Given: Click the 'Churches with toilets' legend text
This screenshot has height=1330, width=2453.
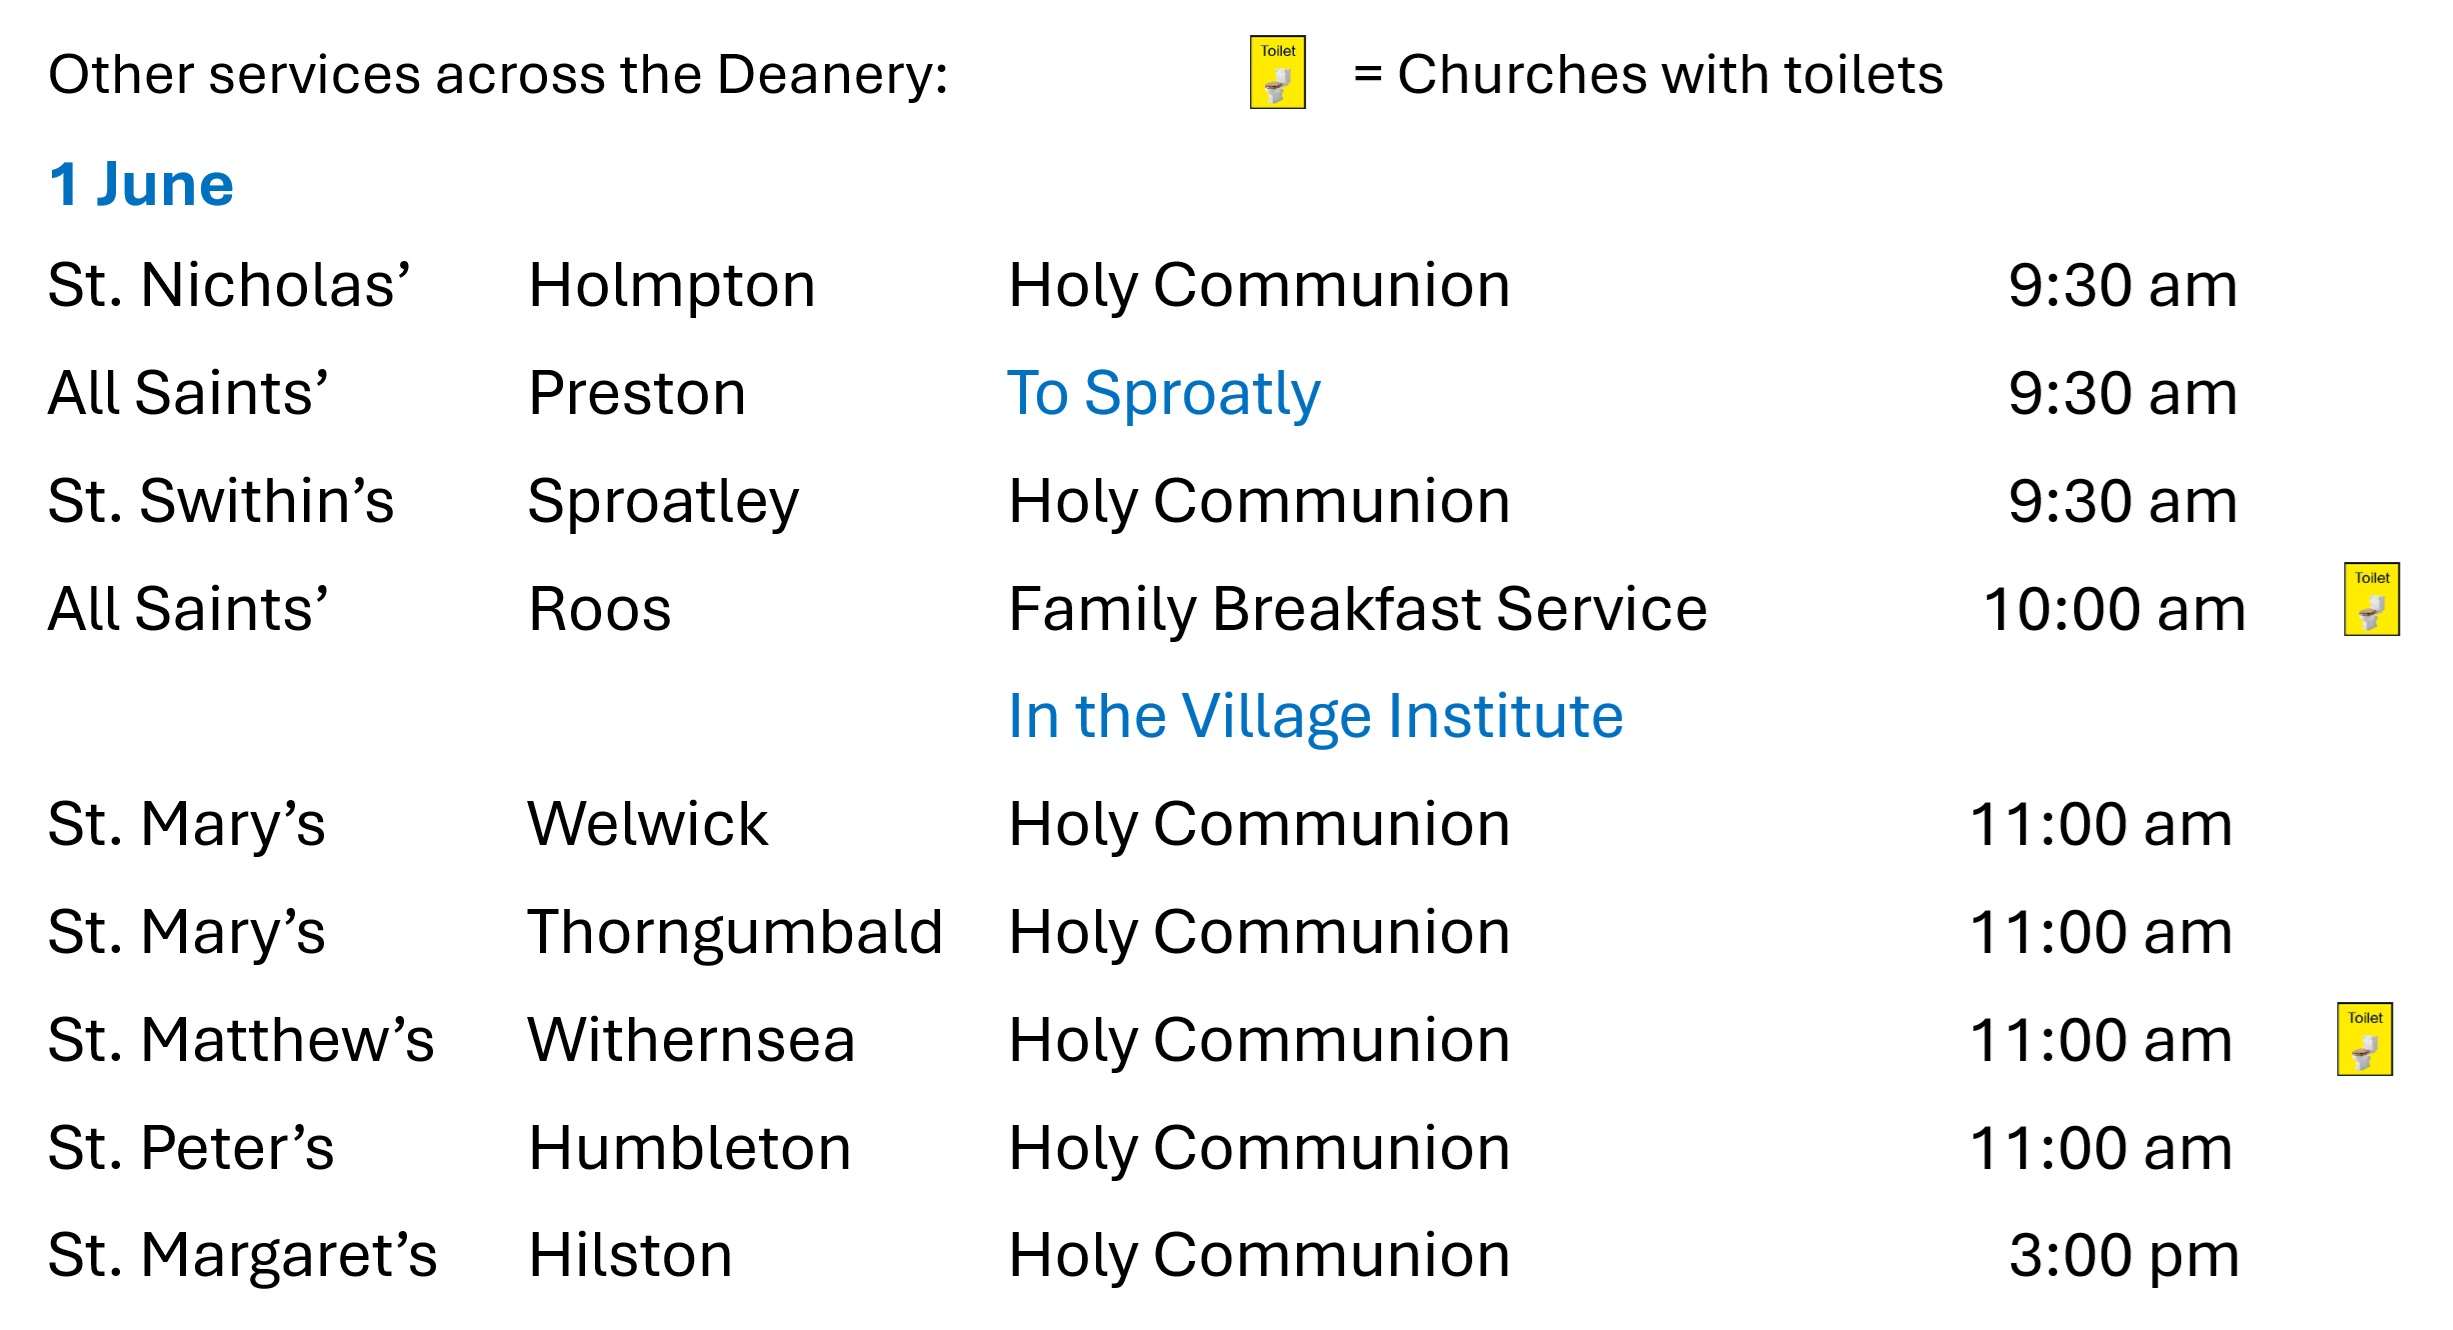Looking at the screenshot, I should click(x=1670, y=75).
